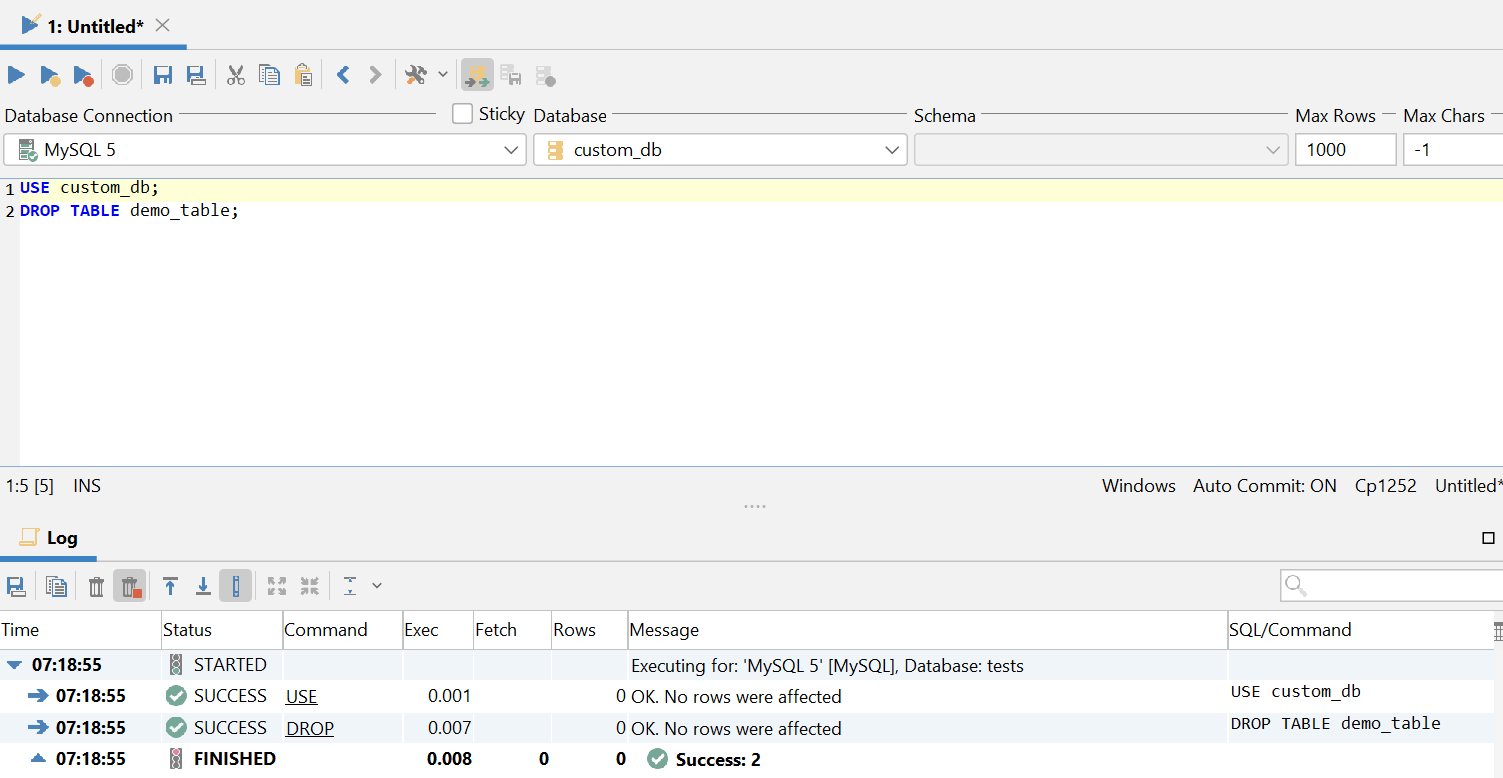Paste from clipboard in the toolbar
Screen dimensions: 1503x778
tap(303, 74)
